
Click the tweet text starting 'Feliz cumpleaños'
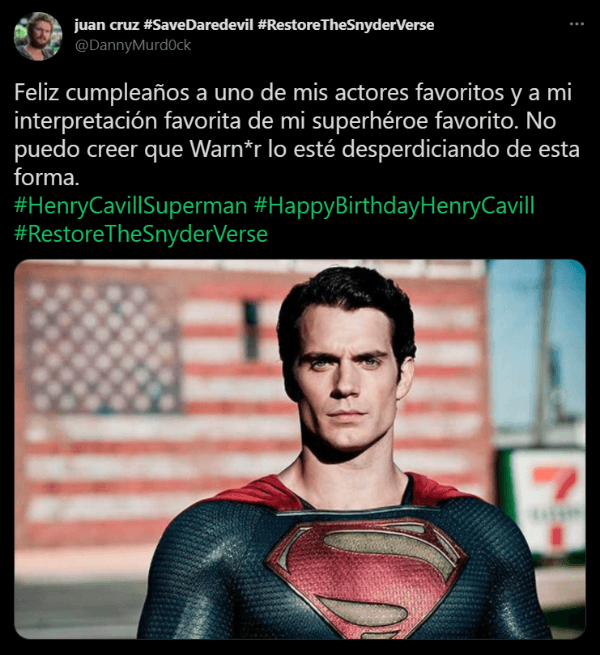click(297, 135)
